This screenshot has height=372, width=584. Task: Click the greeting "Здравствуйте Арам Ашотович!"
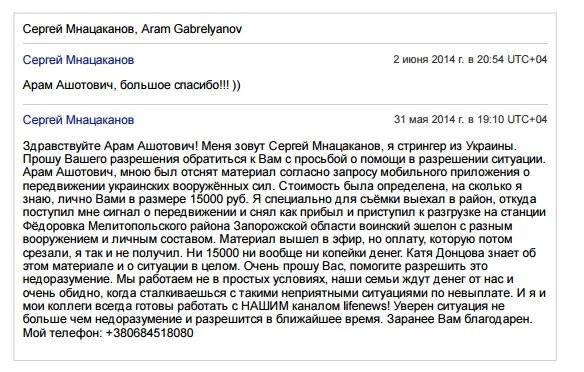tap(112, 146)
